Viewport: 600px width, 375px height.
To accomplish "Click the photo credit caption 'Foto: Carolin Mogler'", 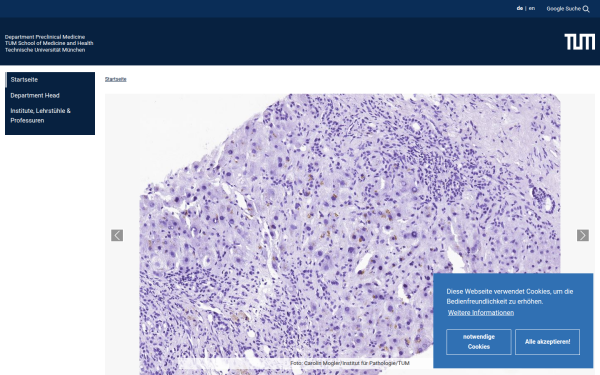I will pos(350,363).
